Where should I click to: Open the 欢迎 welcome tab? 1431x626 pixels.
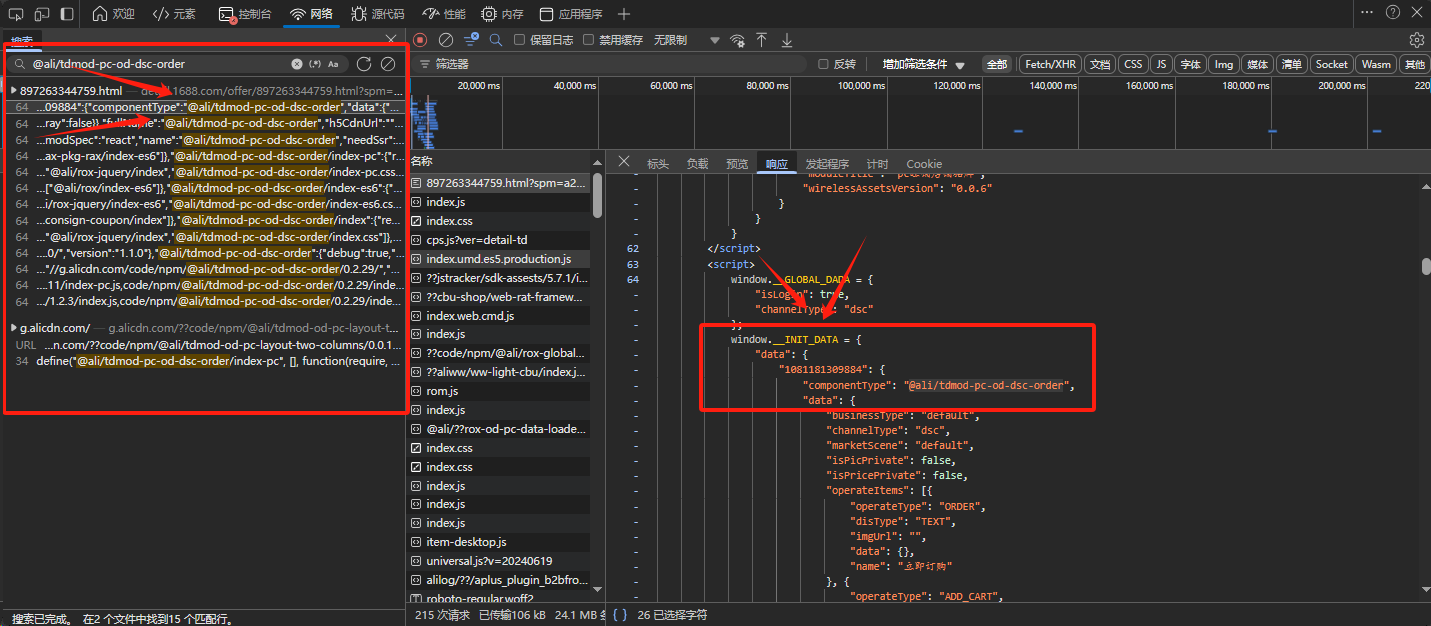(113, 14)
